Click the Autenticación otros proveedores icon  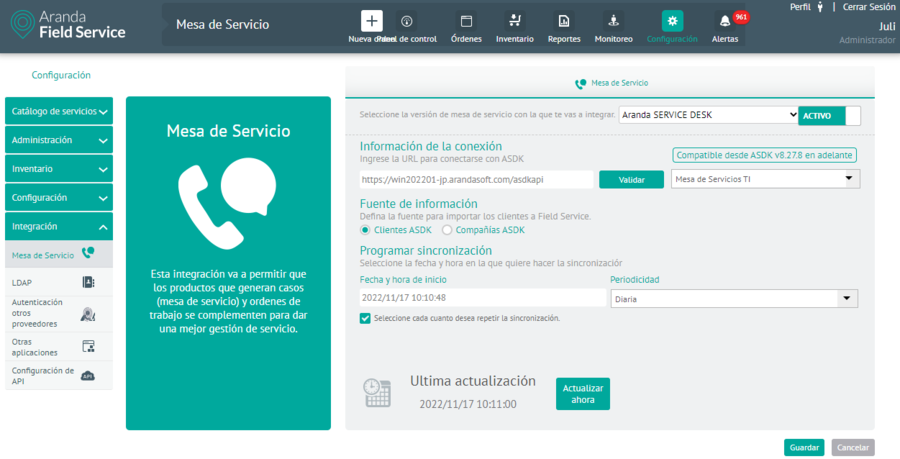click(x=88, y=314)
